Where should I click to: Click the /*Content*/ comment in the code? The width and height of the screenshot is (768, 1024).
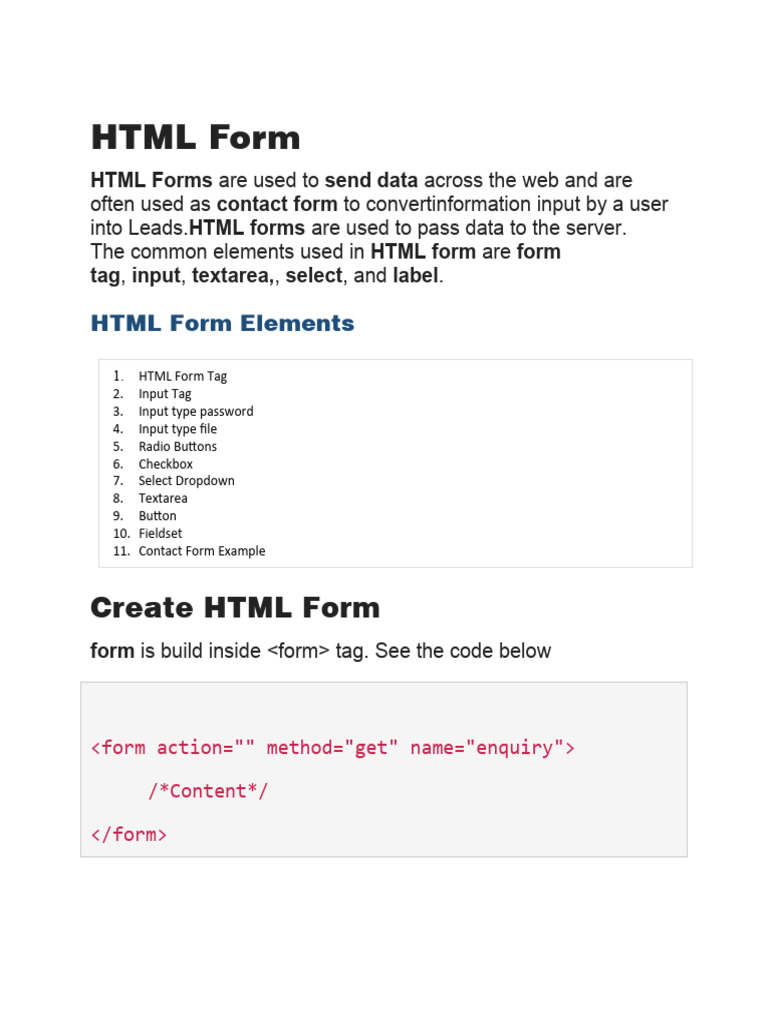pos(208,791)
